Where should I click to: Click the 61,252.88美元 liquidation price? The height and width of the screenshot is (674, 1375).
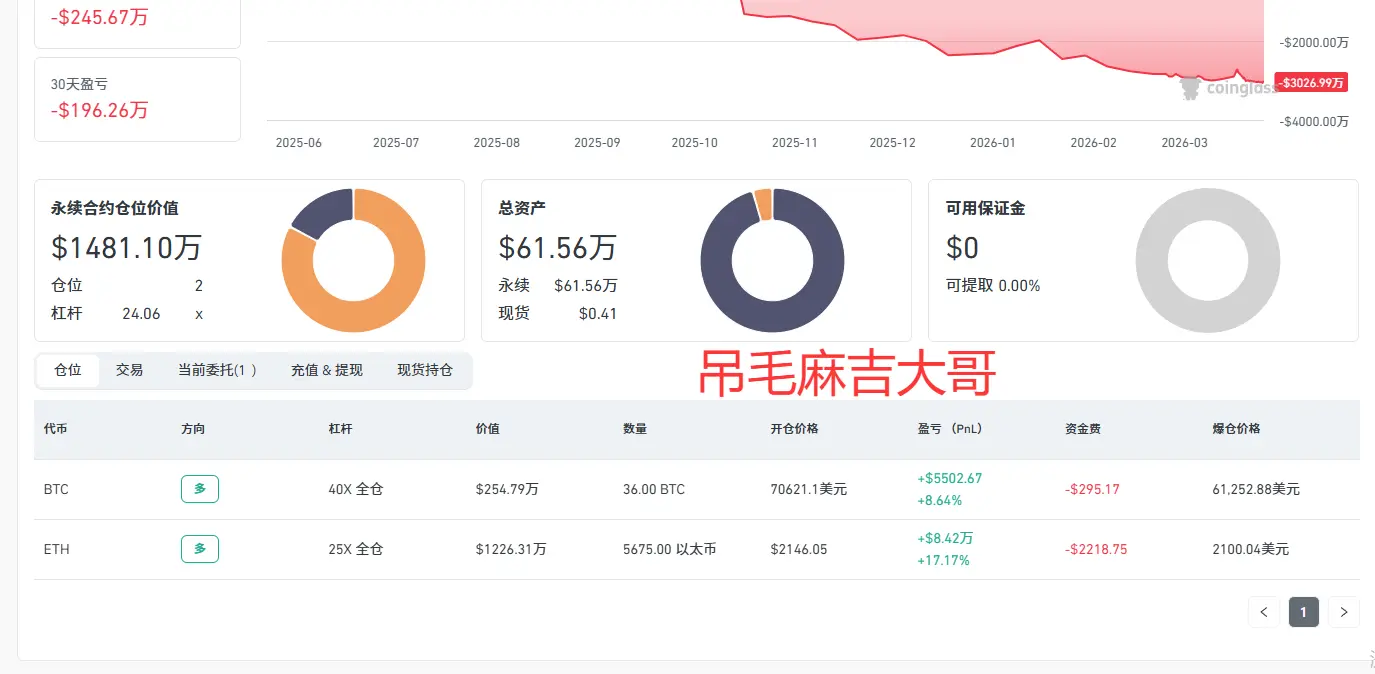[1256, 490]
